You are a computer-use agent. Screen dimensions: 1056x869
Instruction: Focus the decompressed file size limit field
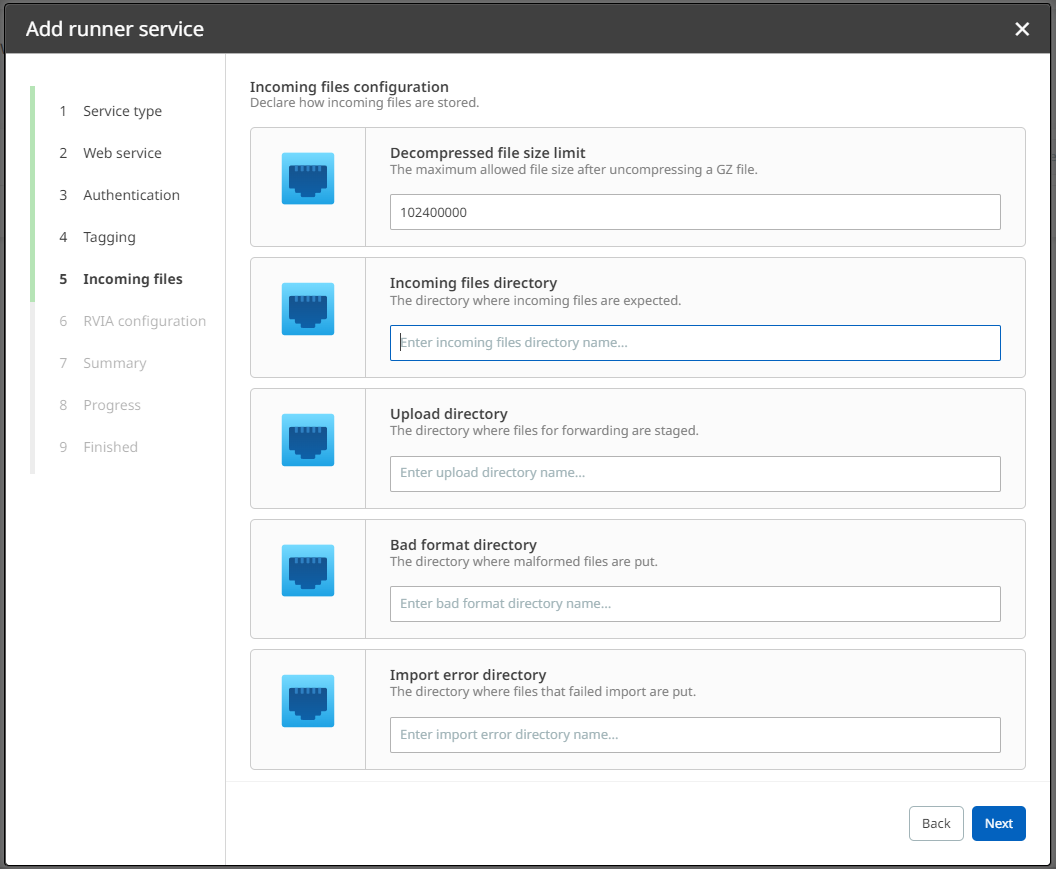695,212
